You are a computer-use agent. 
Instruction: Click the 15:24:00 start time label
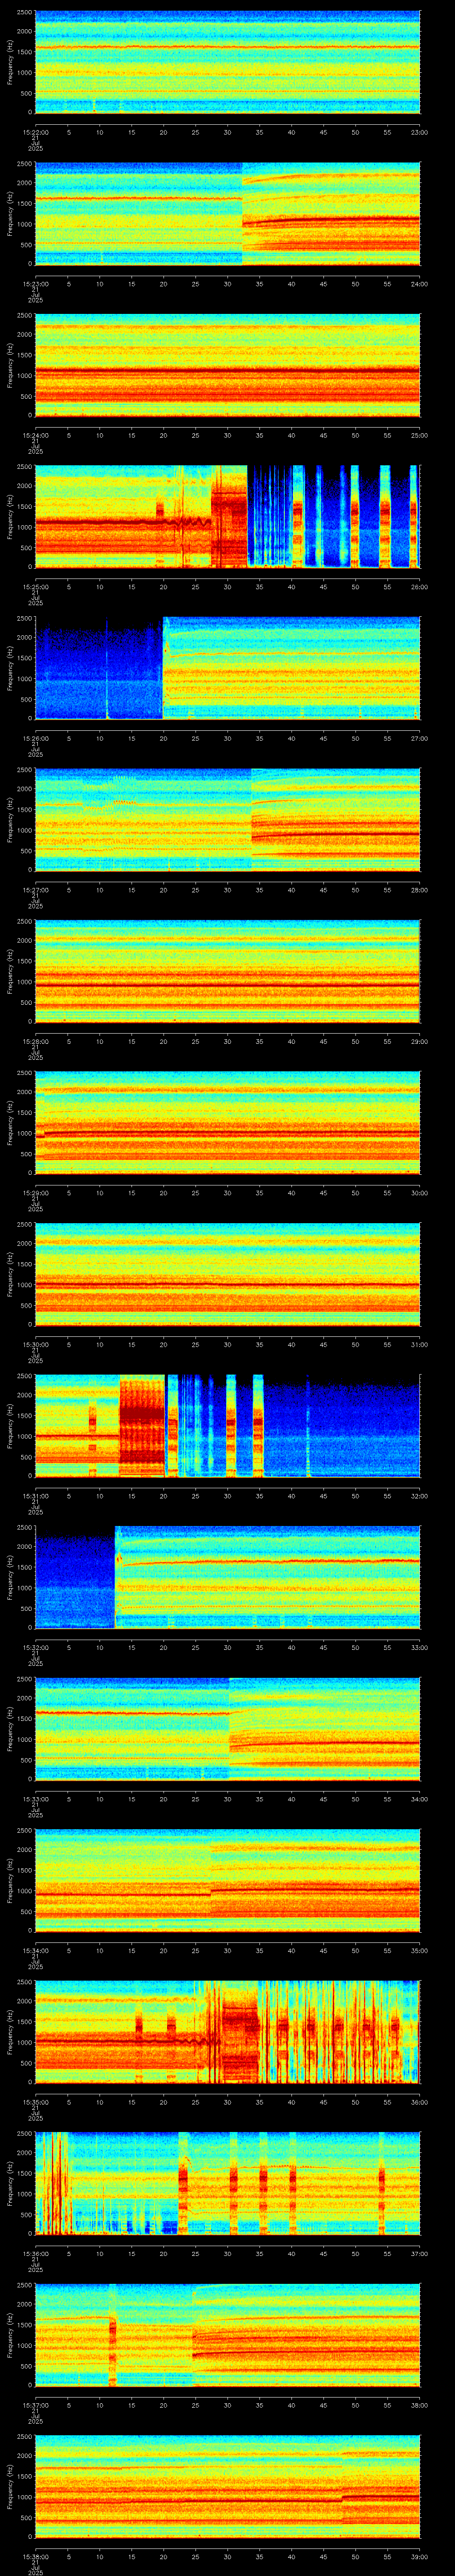pos(35,435)
